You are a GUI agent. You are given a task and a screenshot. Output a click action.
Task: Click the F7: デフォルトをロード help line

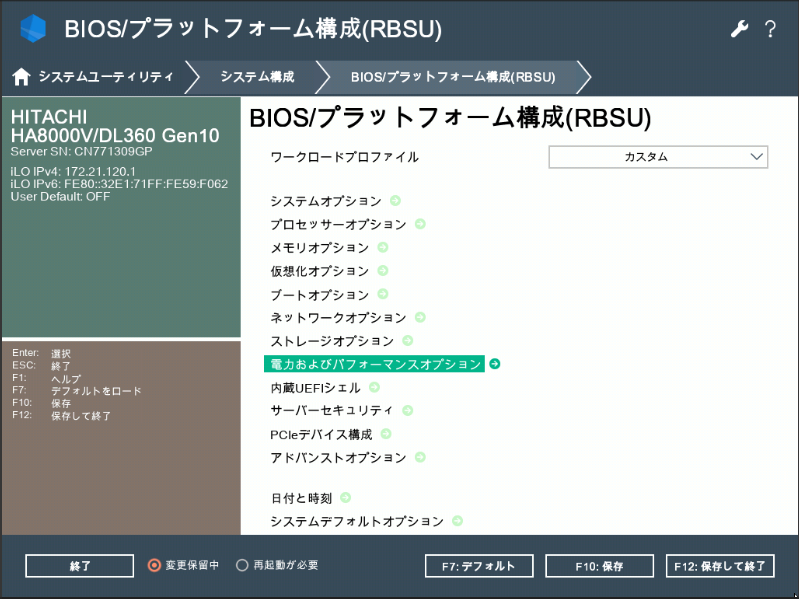77,391
